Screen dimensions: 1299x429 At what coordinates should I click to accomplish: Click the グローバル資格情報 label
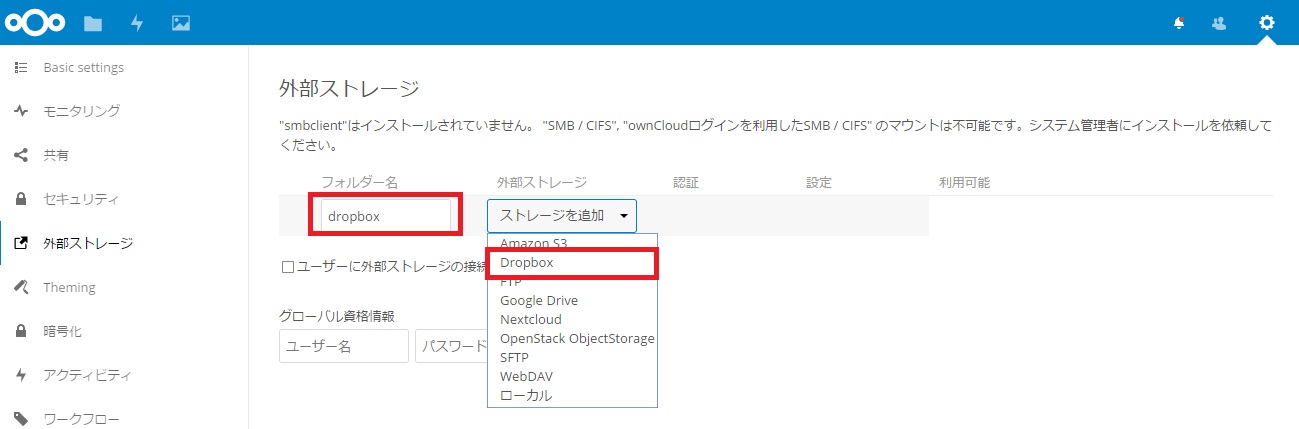point(337,315)
